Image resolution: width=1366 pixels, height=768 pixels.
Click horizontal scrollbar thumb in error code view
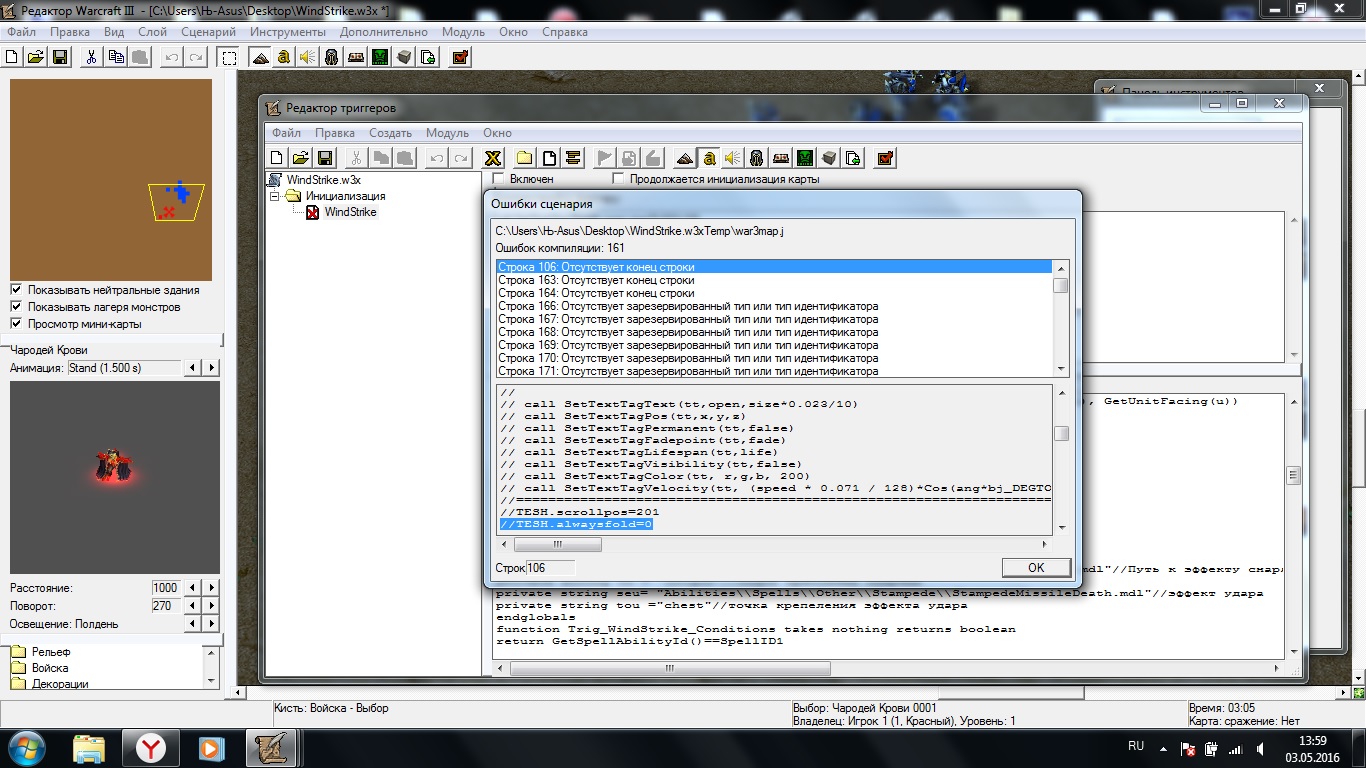pyautogui.click(x=558, y=545)
